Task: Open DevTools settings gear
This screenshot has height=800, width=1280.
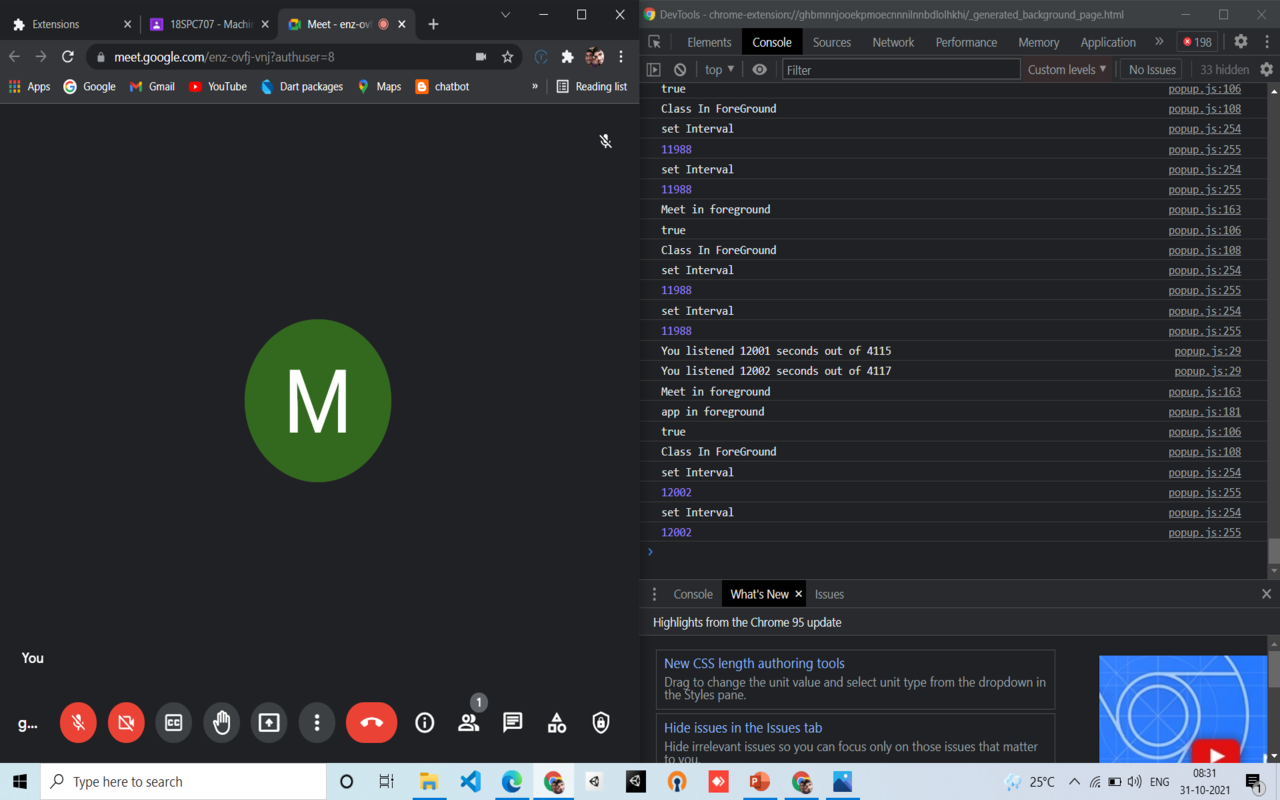Action: (x=1241, y=42)
